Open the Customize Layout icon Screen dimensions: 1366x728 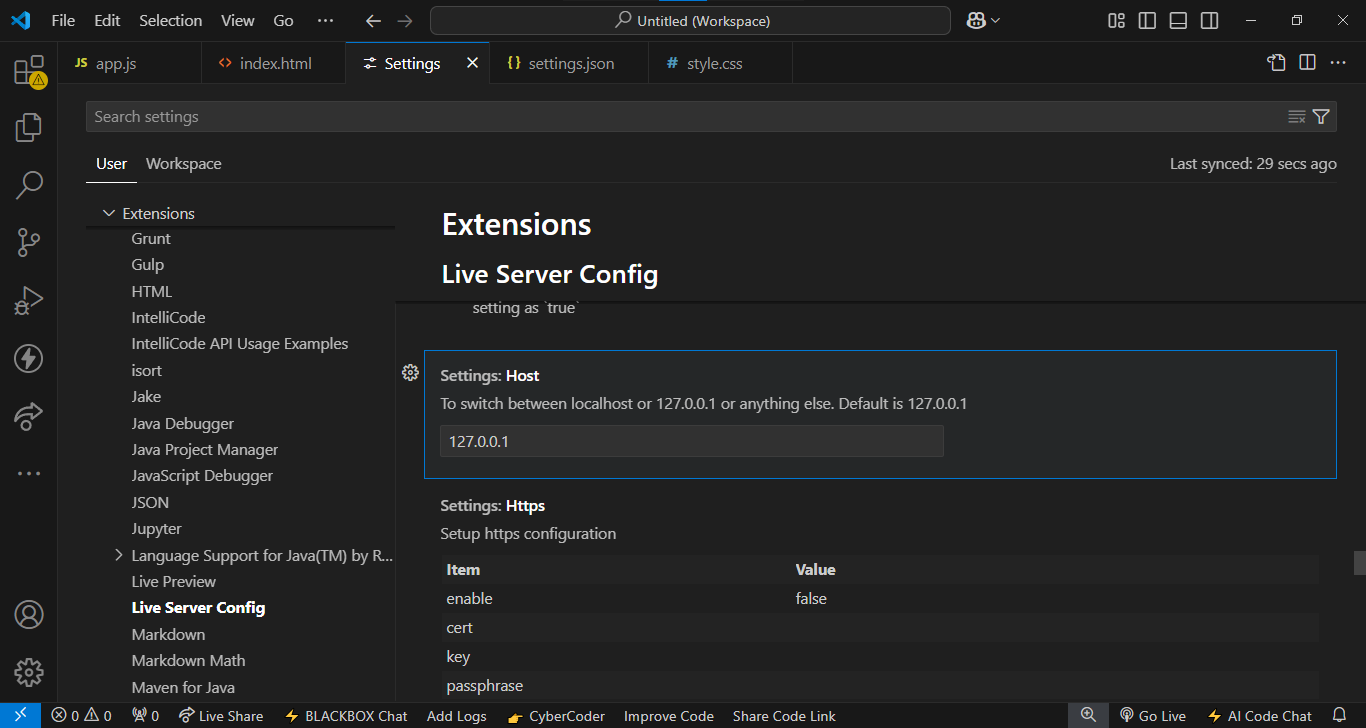coord(1117,20)
